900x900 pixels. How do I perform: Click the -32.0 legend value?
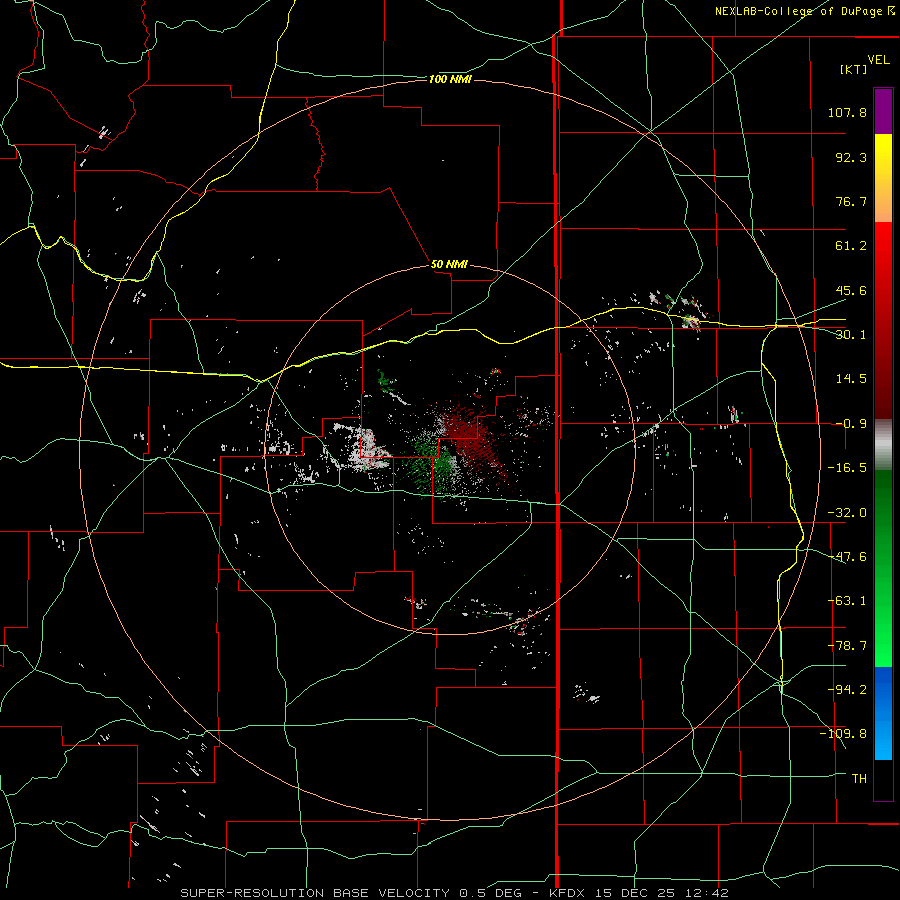(847, 513)
